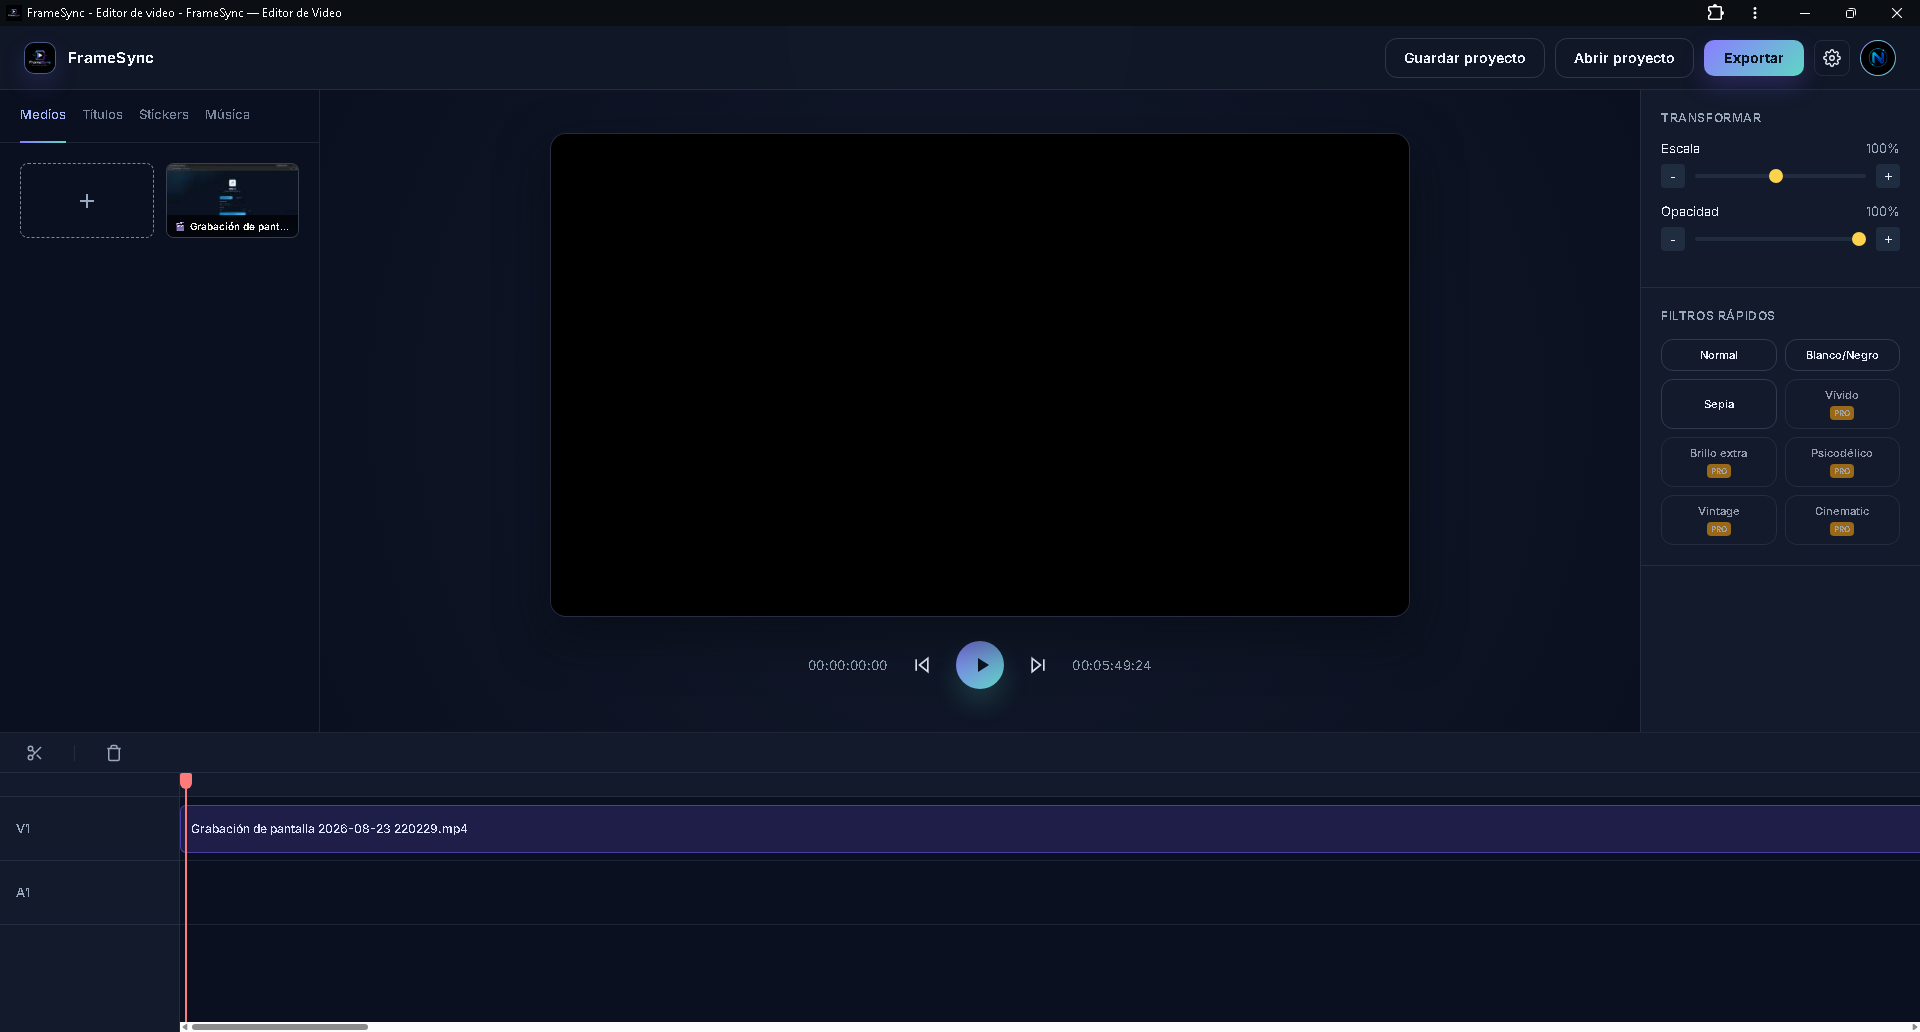Click the trash delete clip icon
This screenshot has width=1920, height=1032.
pos(114,753)
